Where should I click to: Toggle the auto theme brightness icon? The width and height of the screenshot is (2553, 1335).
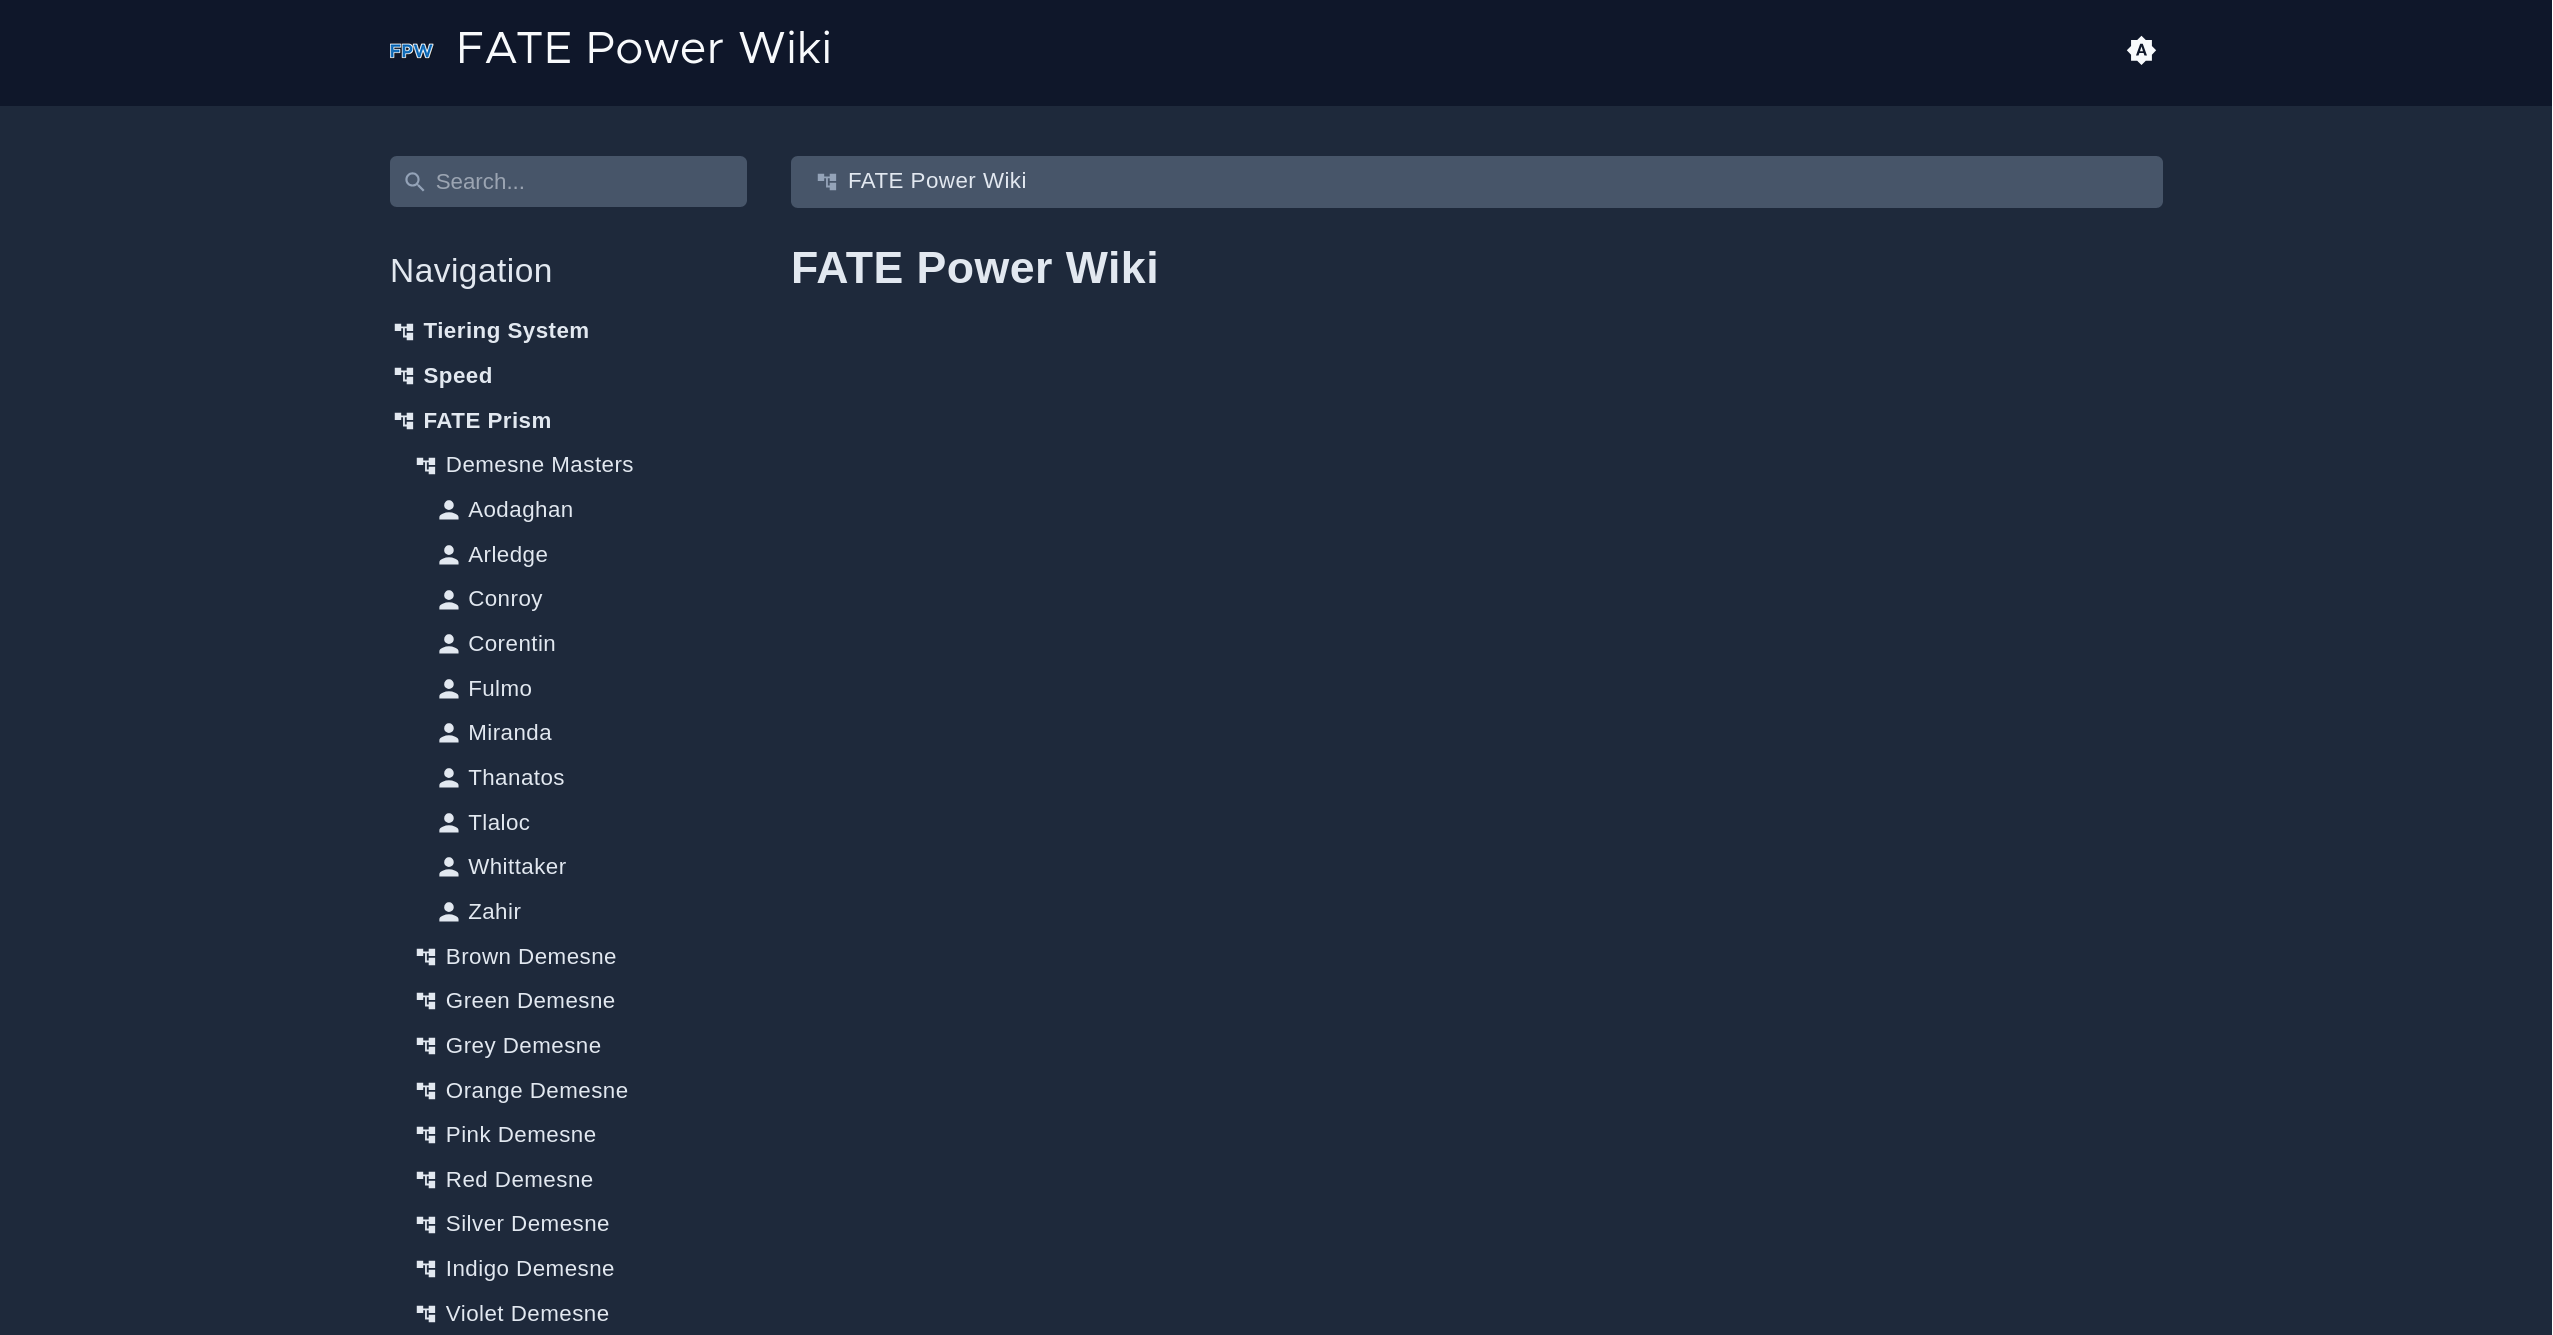click(x=2140, y=51)
